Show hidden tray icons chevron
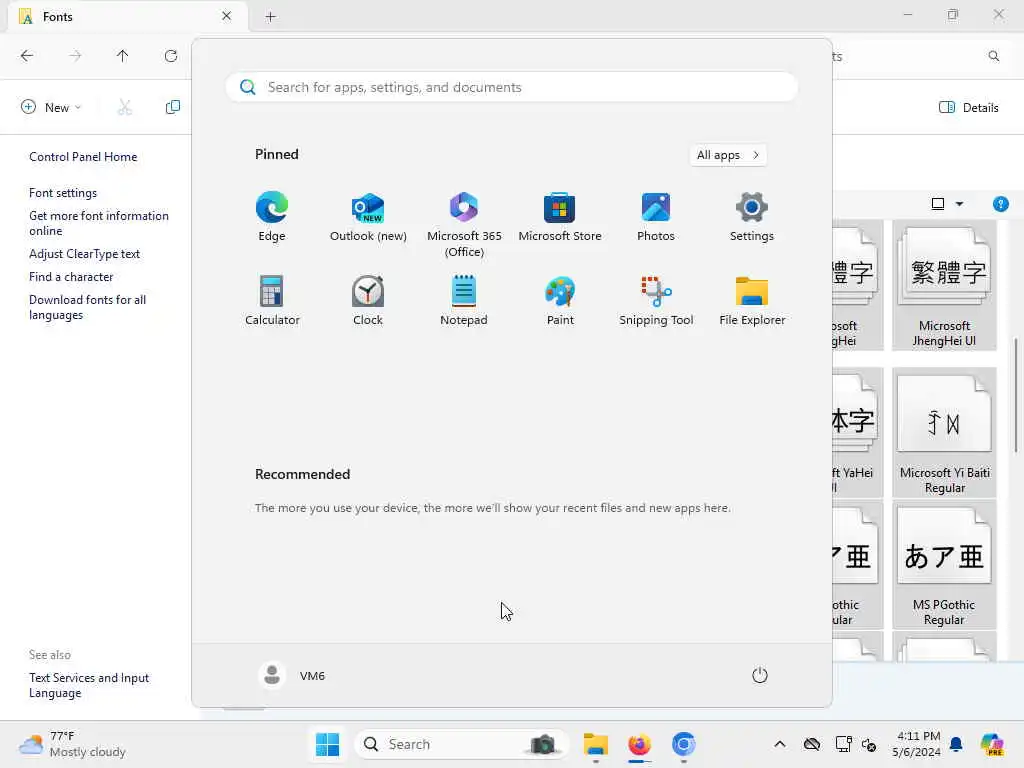 click(x=780, y=744)
